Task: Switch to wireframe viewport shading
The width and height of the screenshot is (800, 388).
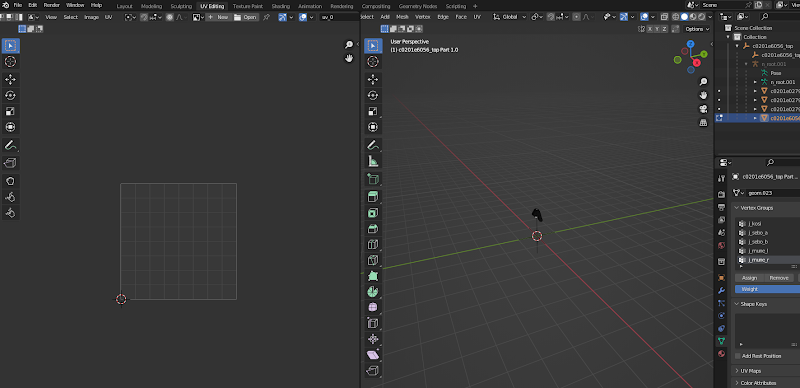Action: (676, 17)
